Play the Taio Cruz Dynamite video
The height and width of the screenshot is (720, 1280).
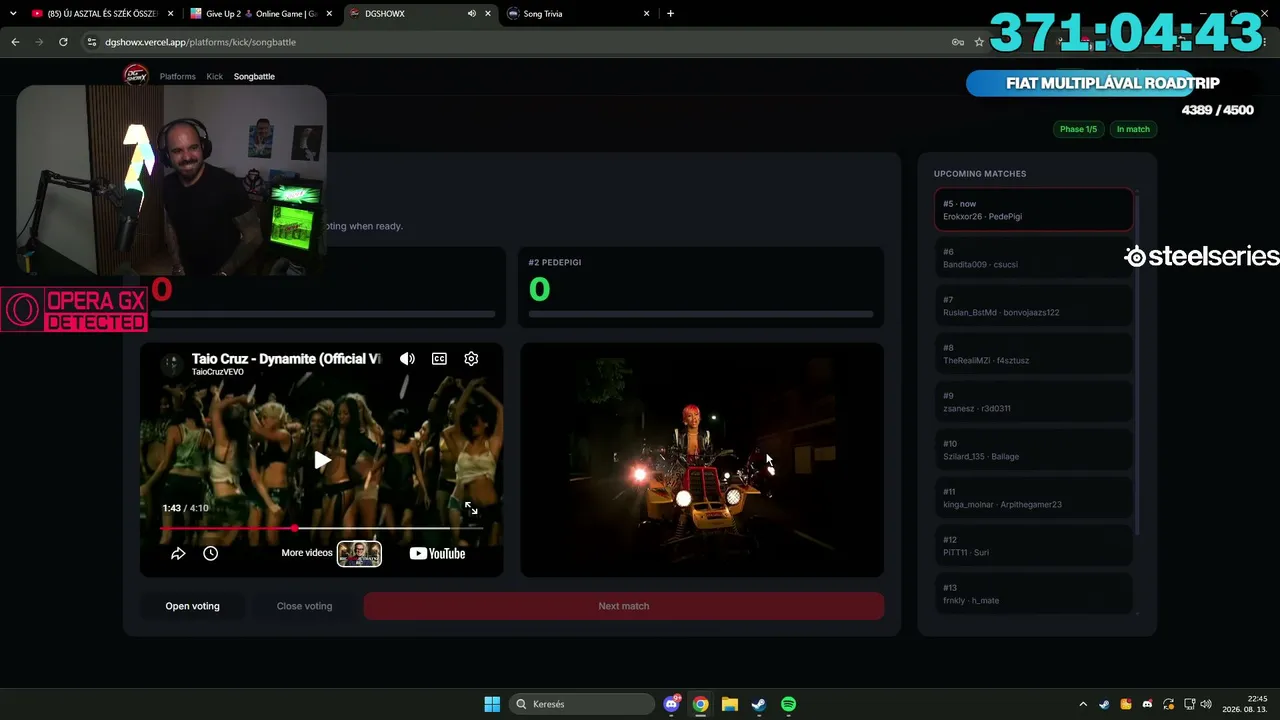point(322,460)
